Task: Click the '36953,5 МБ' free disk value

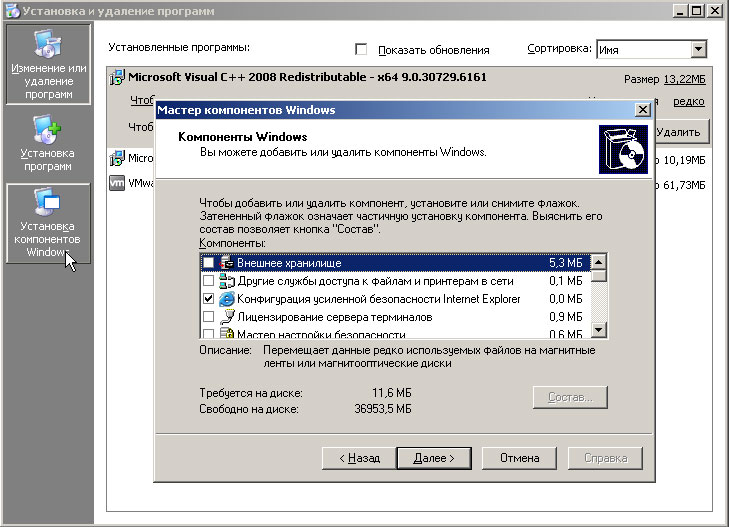Action: 383,409
